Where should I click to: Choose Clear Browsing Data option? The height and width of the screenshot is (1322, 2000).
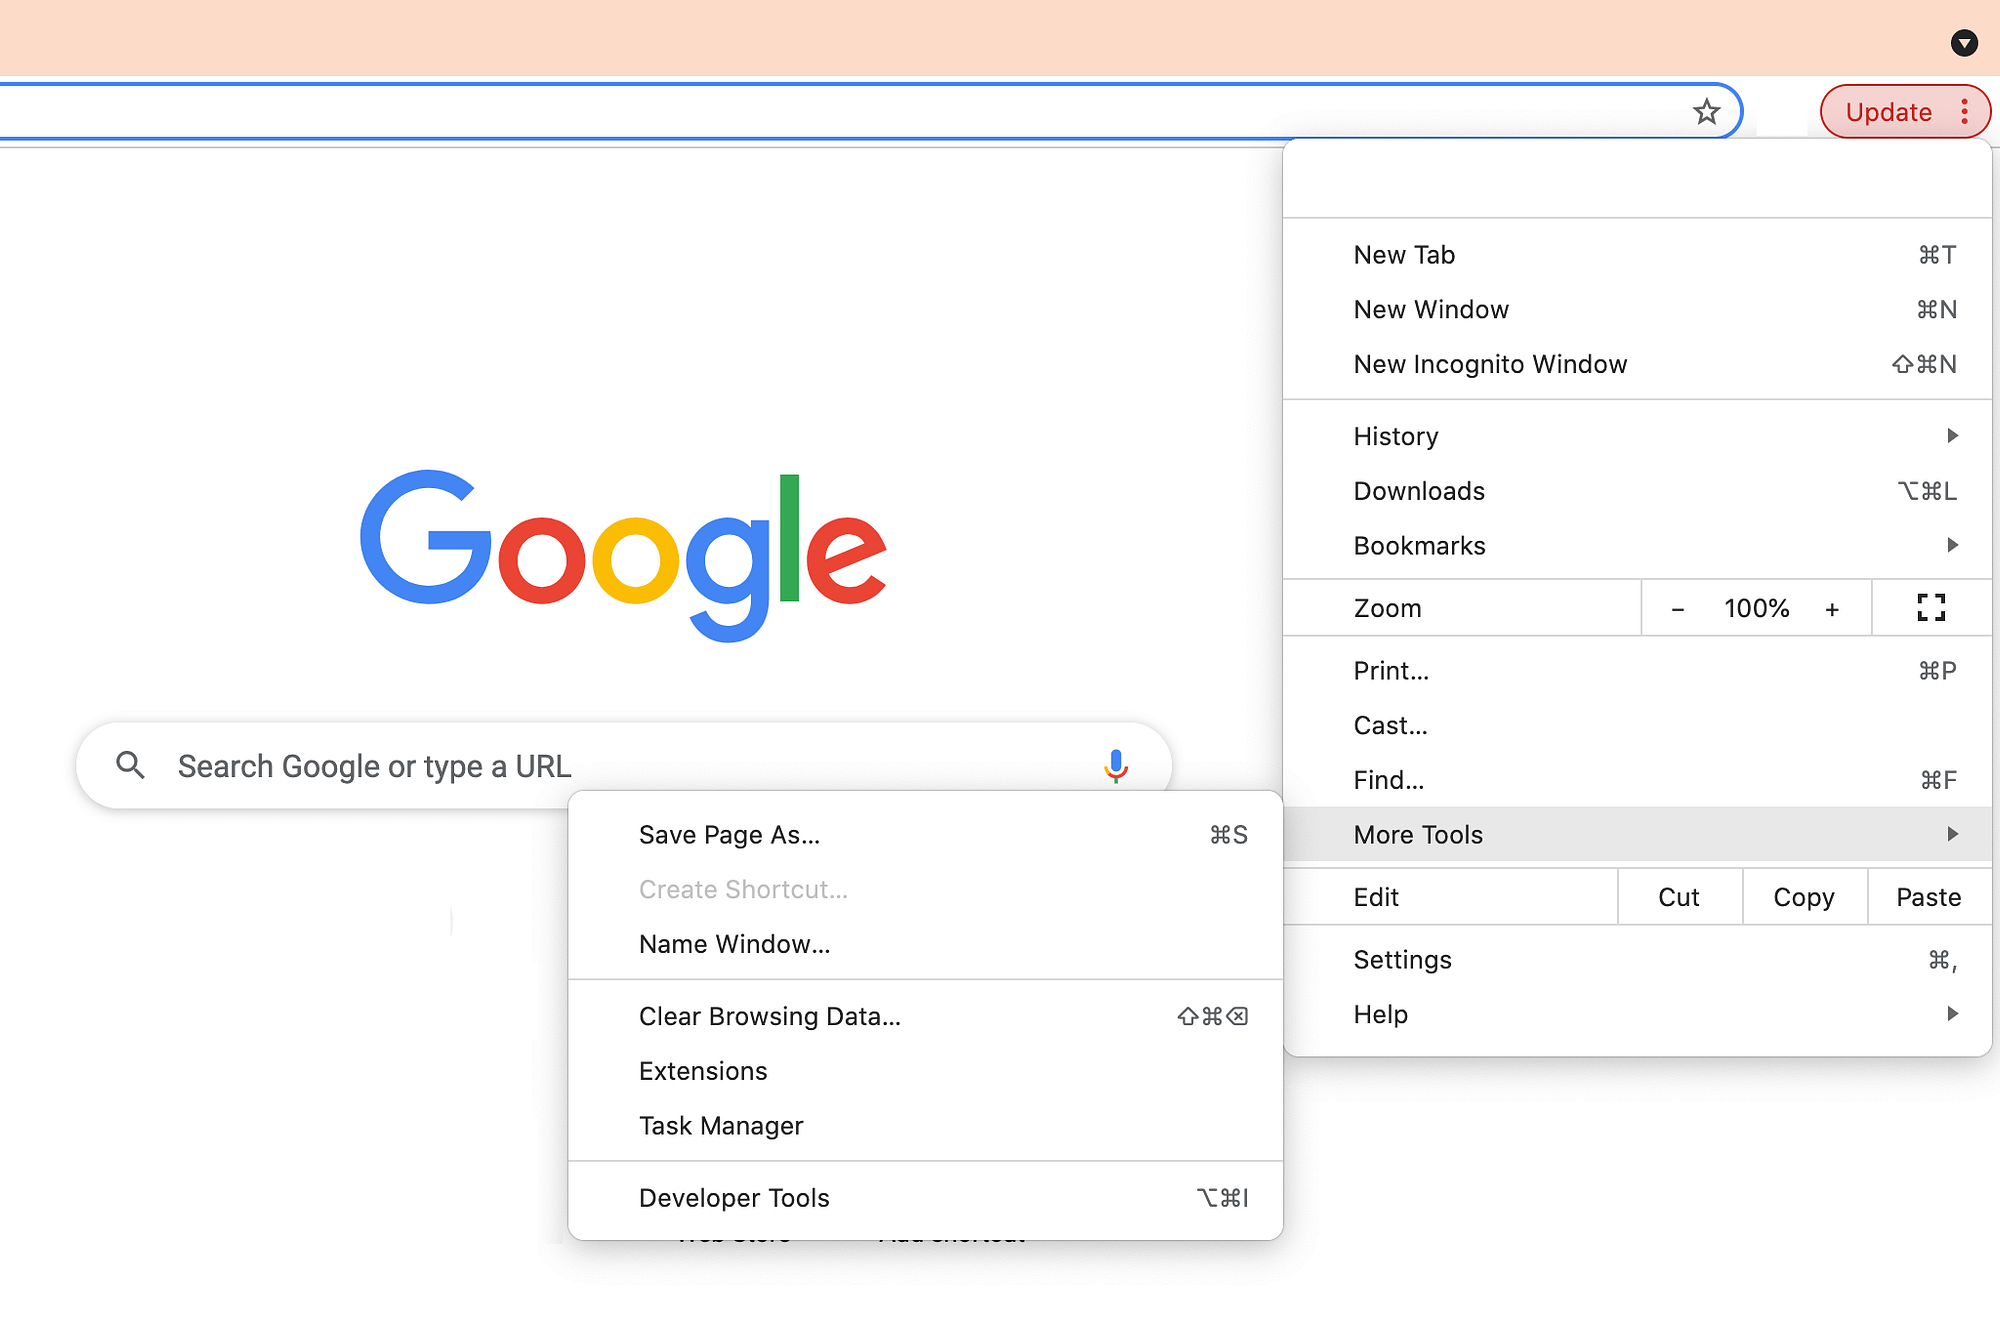click(769, 1016)
